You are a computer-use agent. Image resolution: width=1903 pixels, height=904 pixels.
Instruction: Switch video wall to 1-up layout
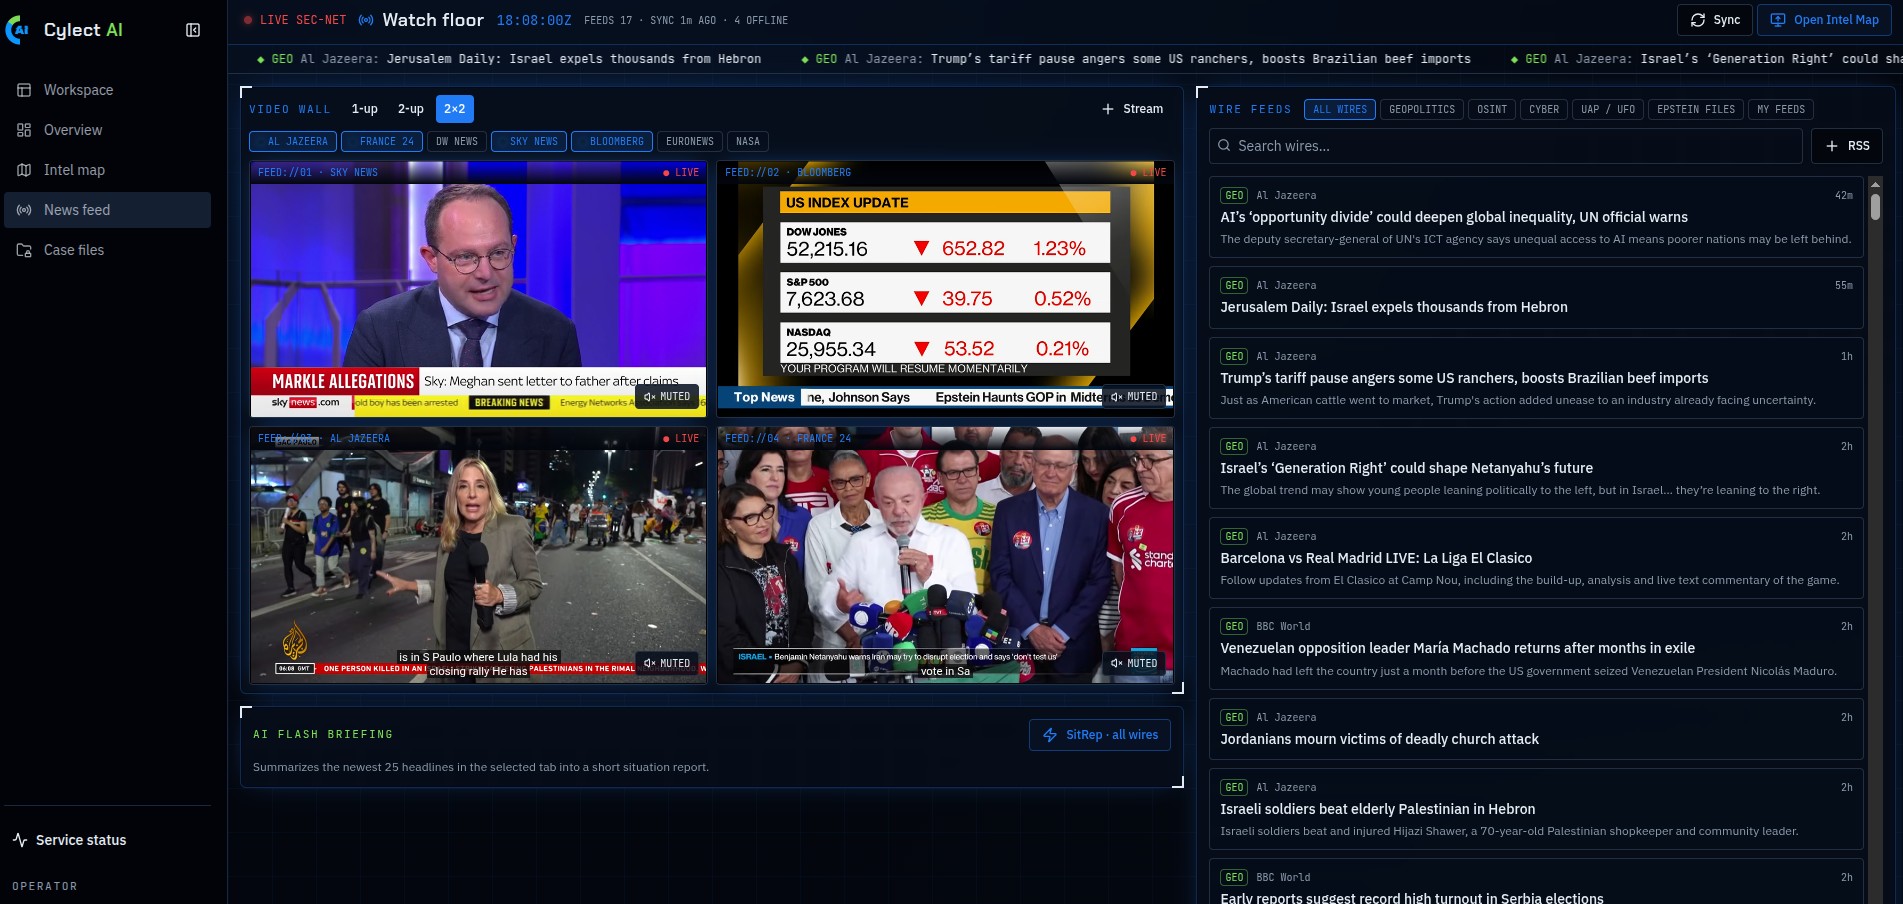[x=364, y=109]
